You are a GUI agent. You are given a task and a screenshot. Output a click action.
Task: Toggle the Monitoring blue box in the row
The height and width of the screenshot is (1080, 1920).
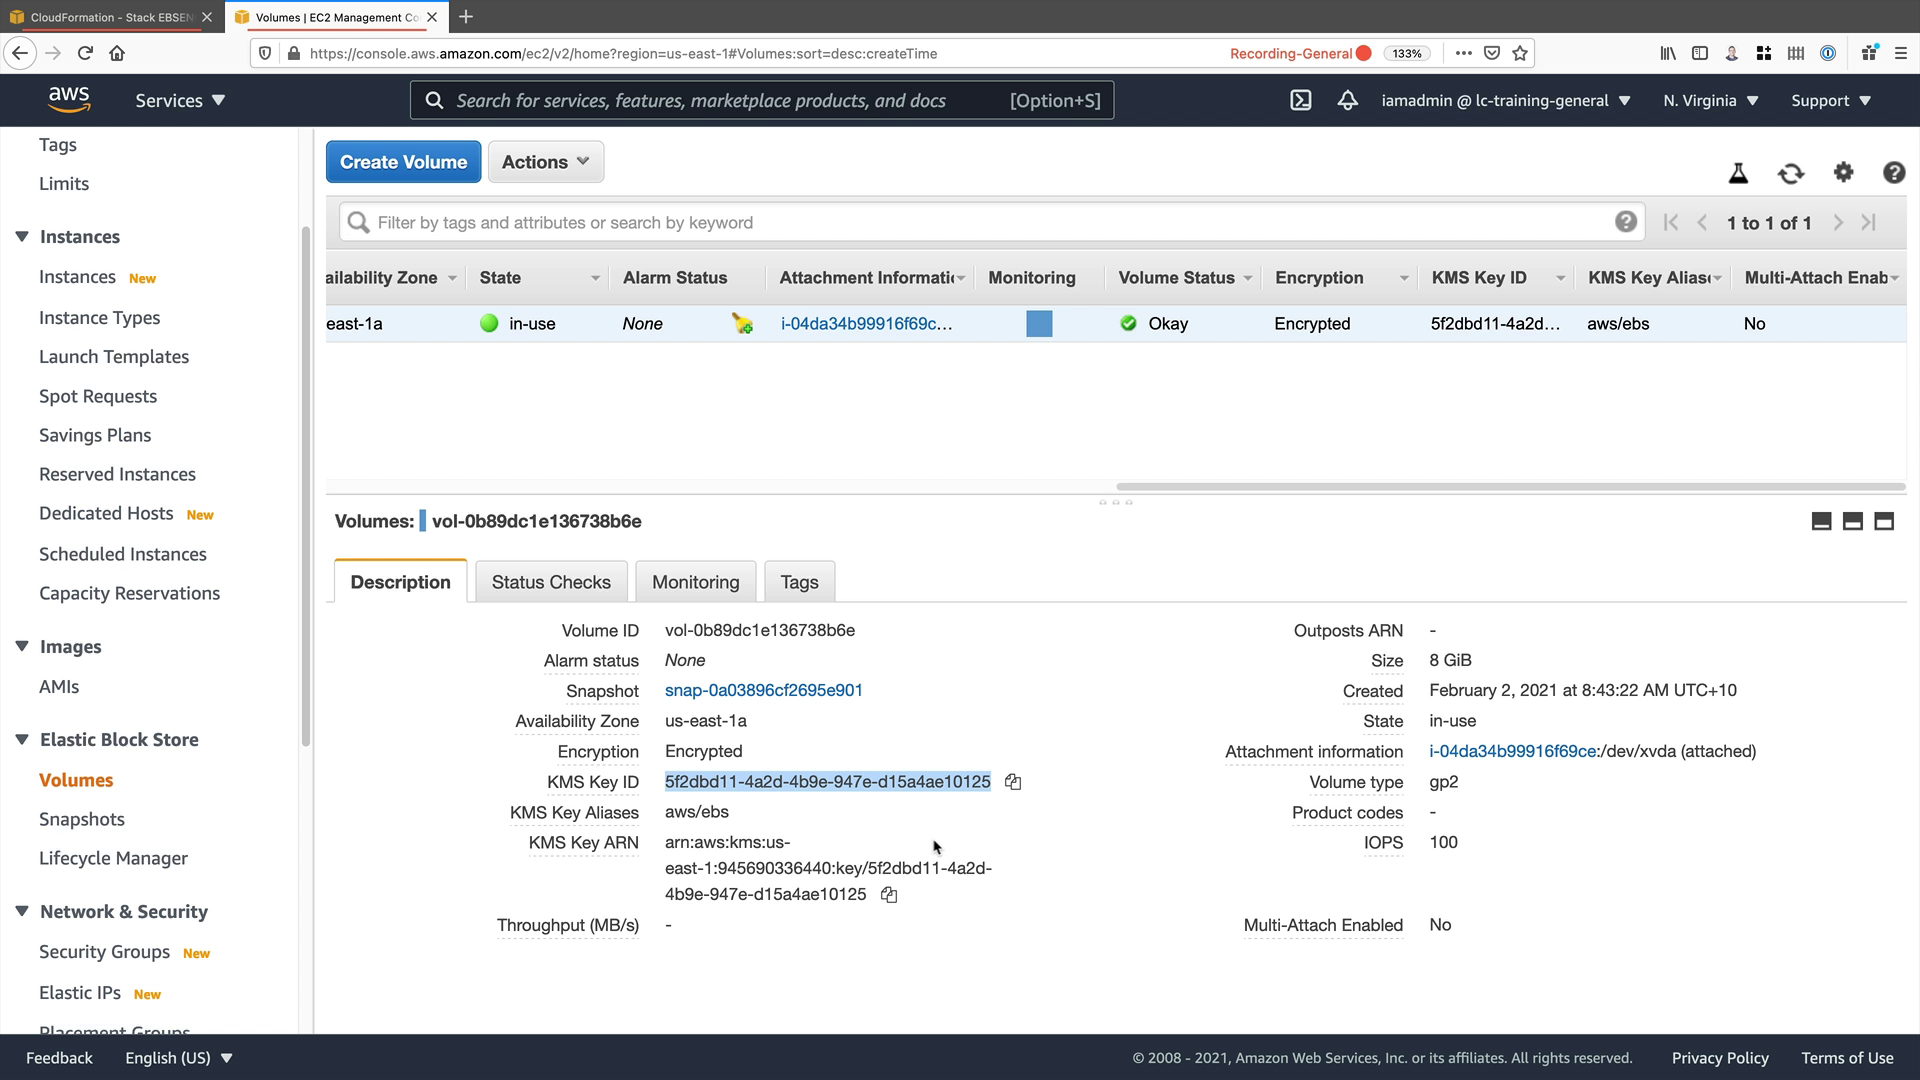tap(1039, 323)
